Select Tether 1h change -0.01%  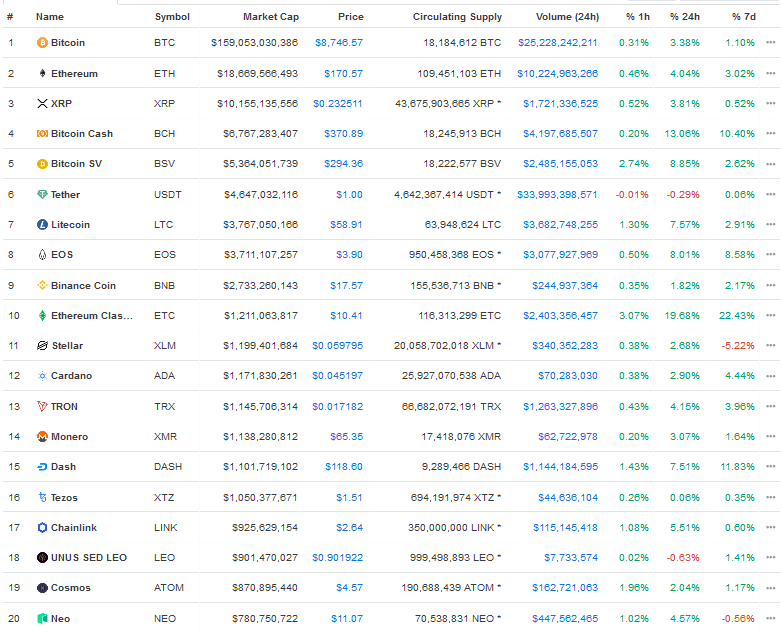click(x=632, y=194)
